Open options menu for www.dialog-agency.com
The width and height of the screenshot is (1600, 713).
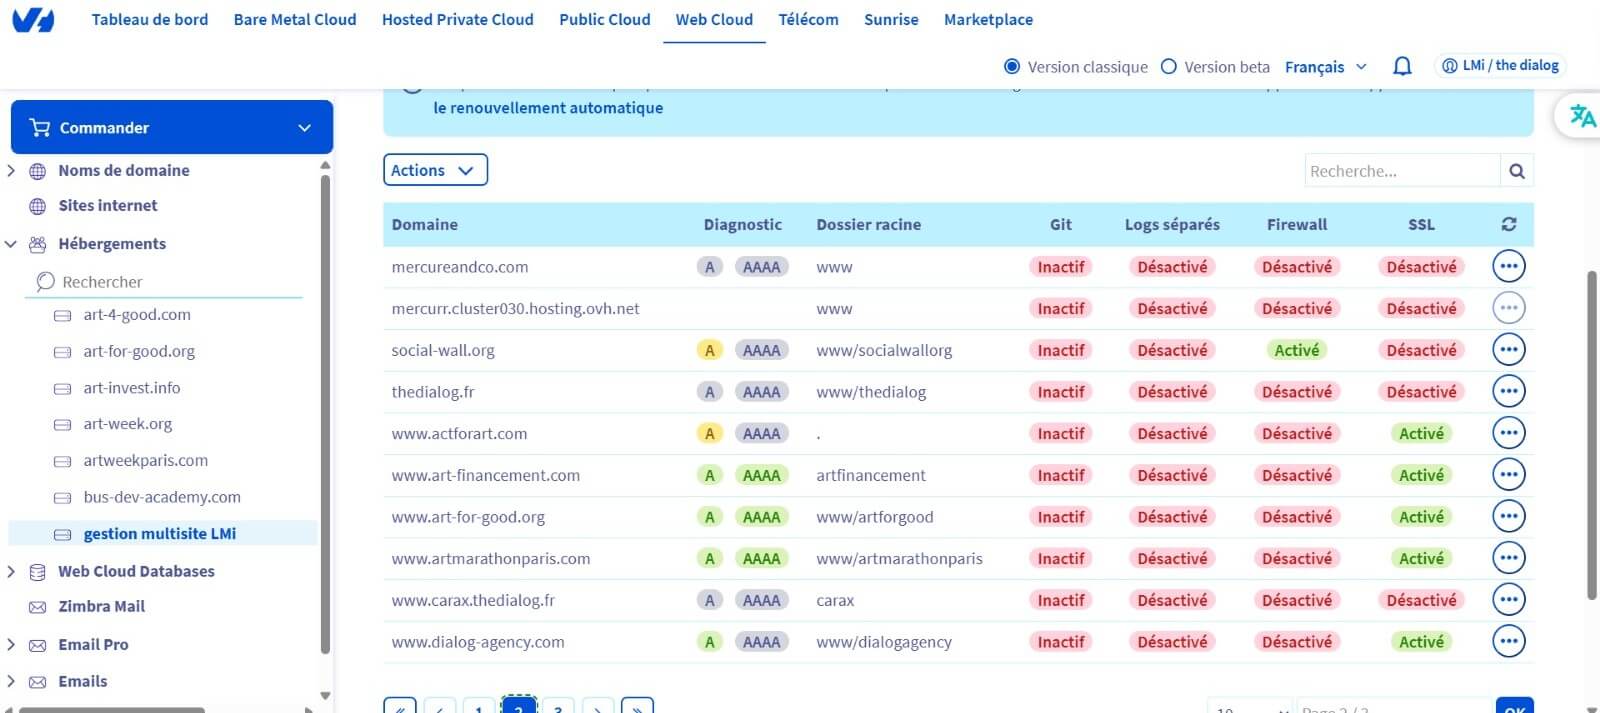click(1508, 641)
